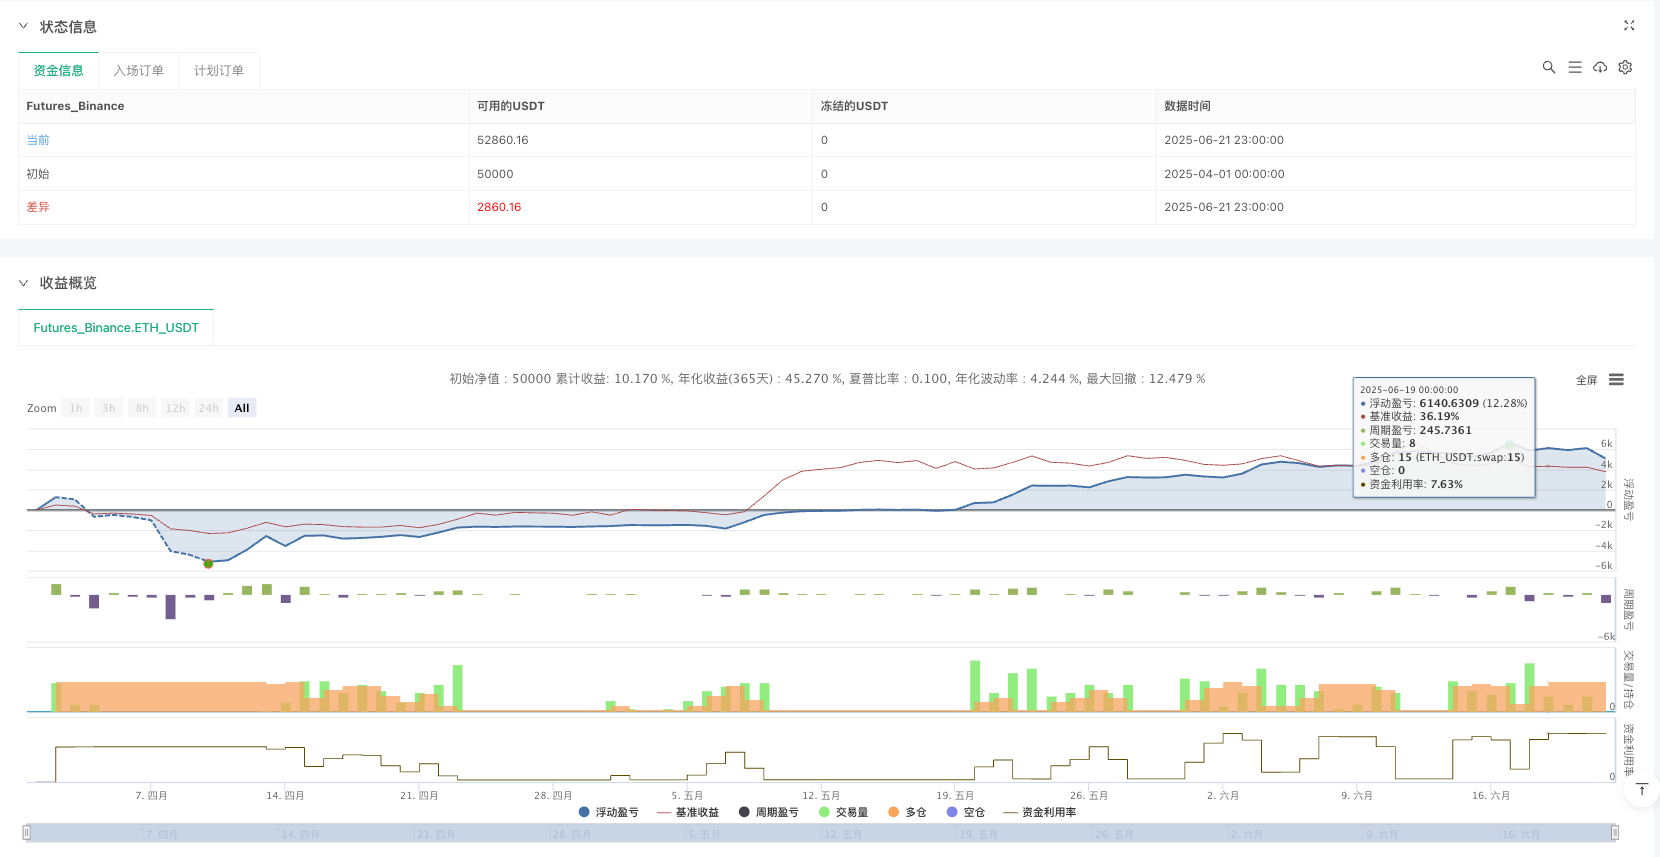Open the settings gear icon
This screenshot has width=1660, height=857.
[x=1625, y=67]
